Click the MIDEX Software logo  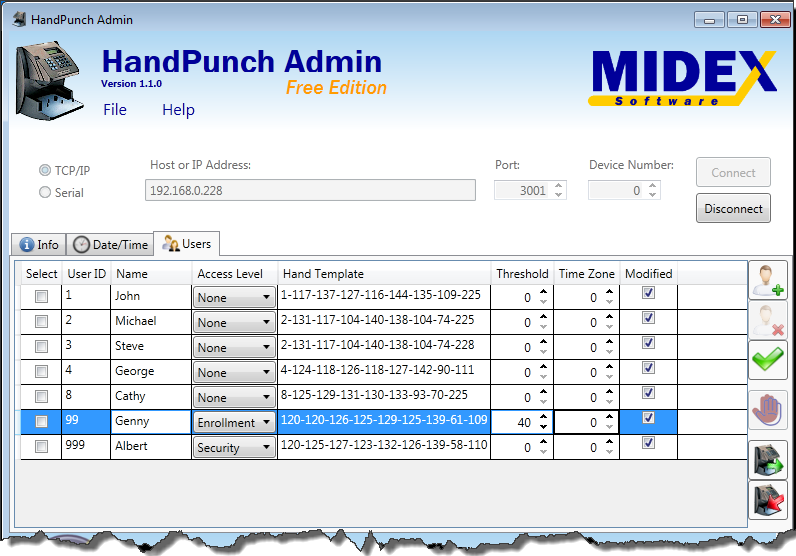coord(683,78)
